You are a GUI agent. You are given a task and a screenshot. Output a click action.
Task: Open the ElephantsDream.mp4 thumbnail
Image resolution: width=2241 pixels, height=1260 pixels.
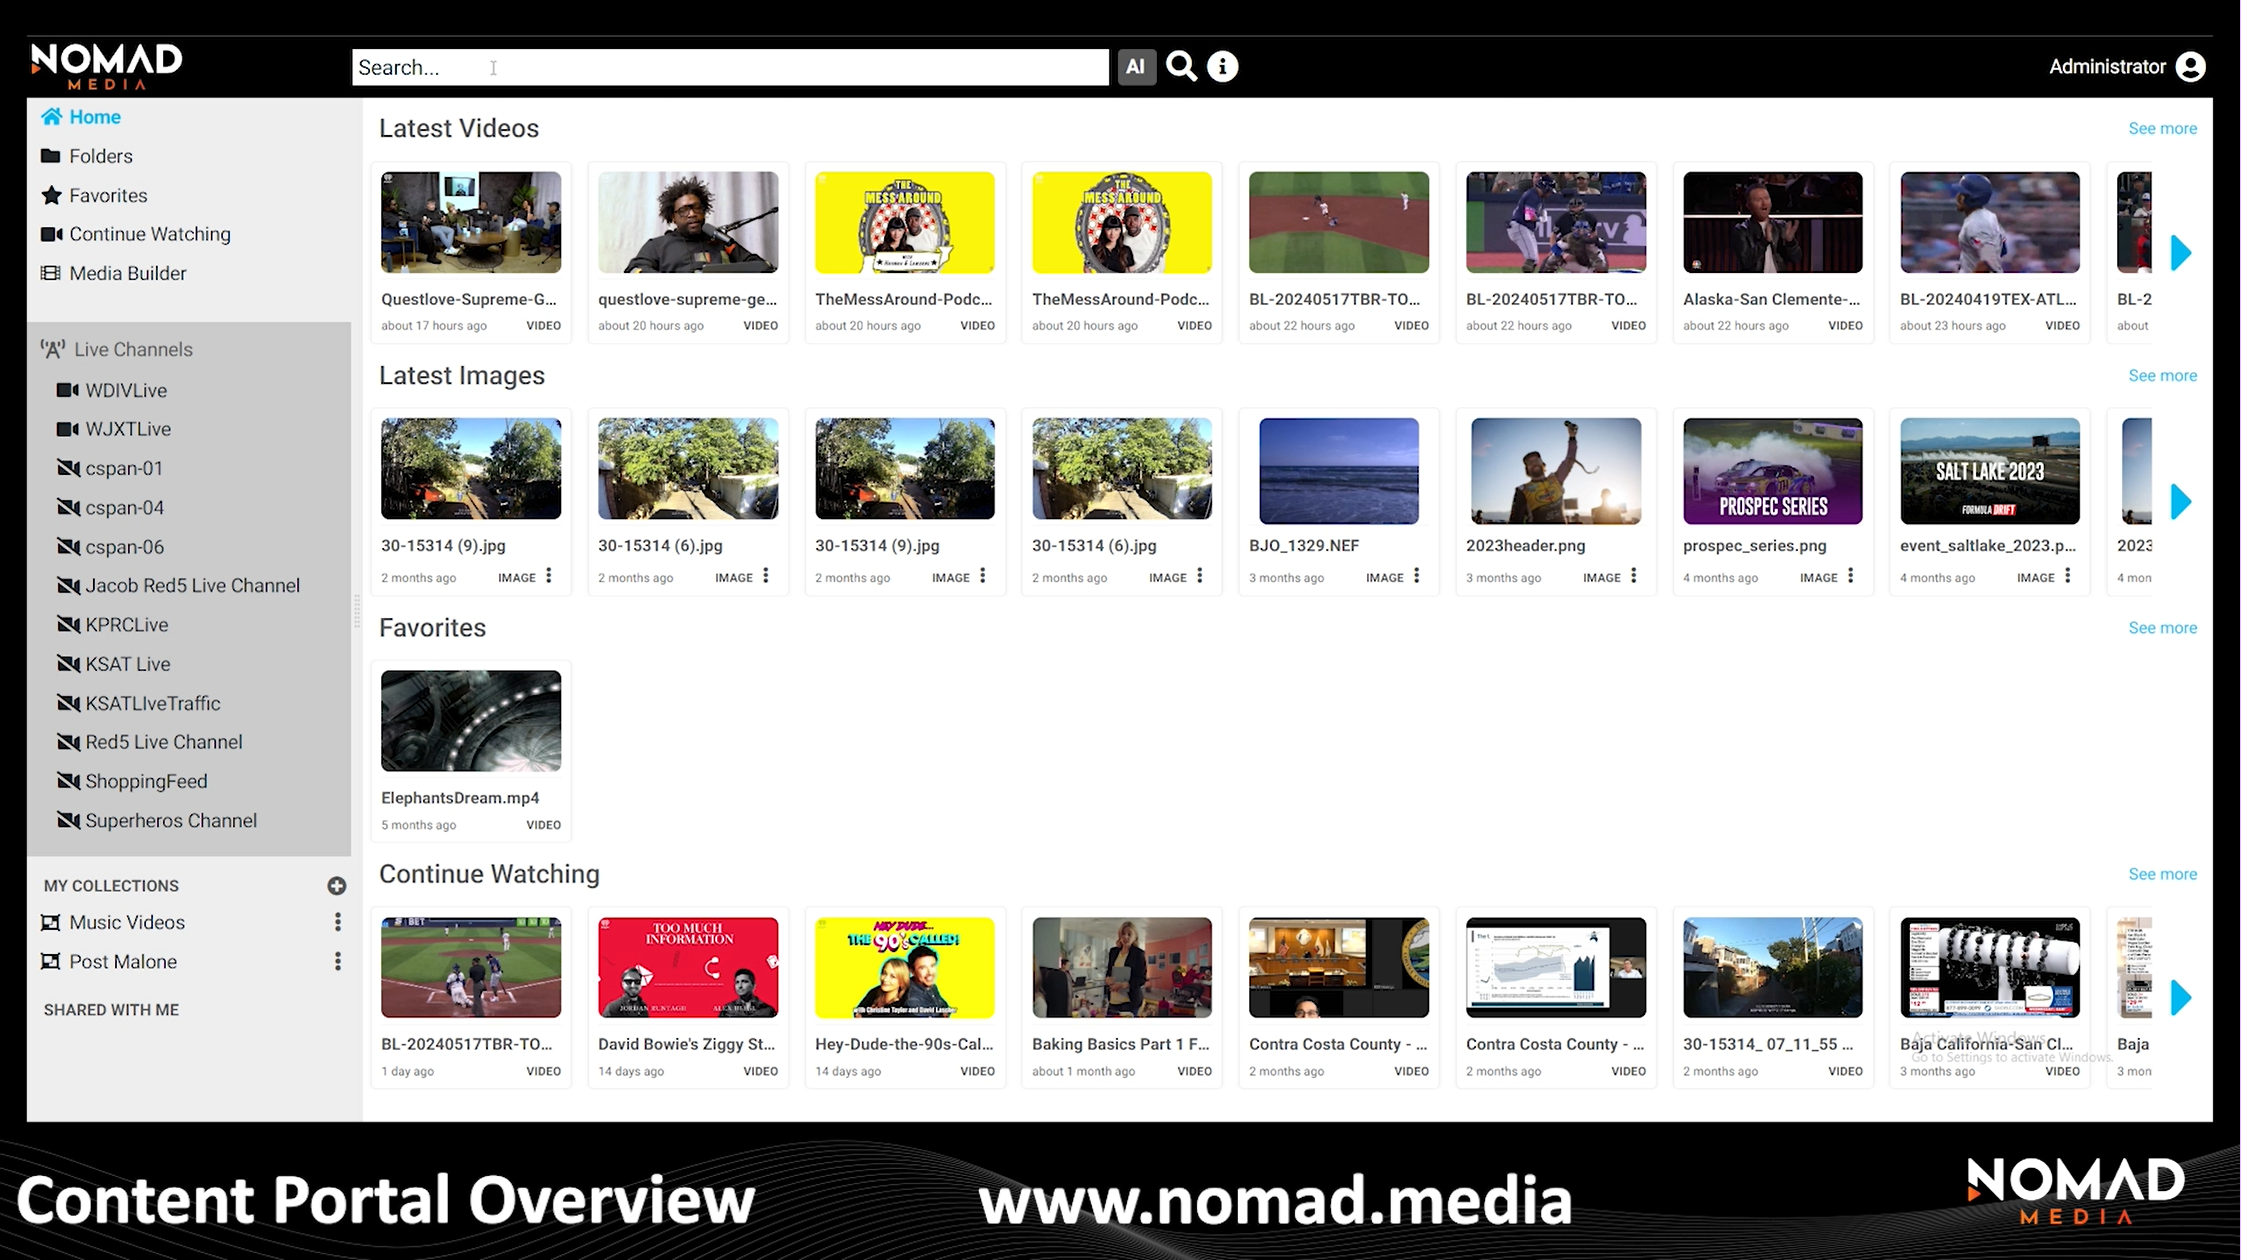click(471, 720)
